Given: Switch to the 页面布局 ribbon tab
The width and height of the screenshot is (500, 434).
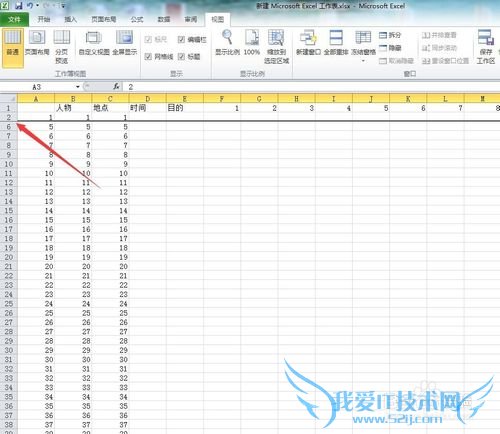Looking at the screenshot, I should 104,19.
